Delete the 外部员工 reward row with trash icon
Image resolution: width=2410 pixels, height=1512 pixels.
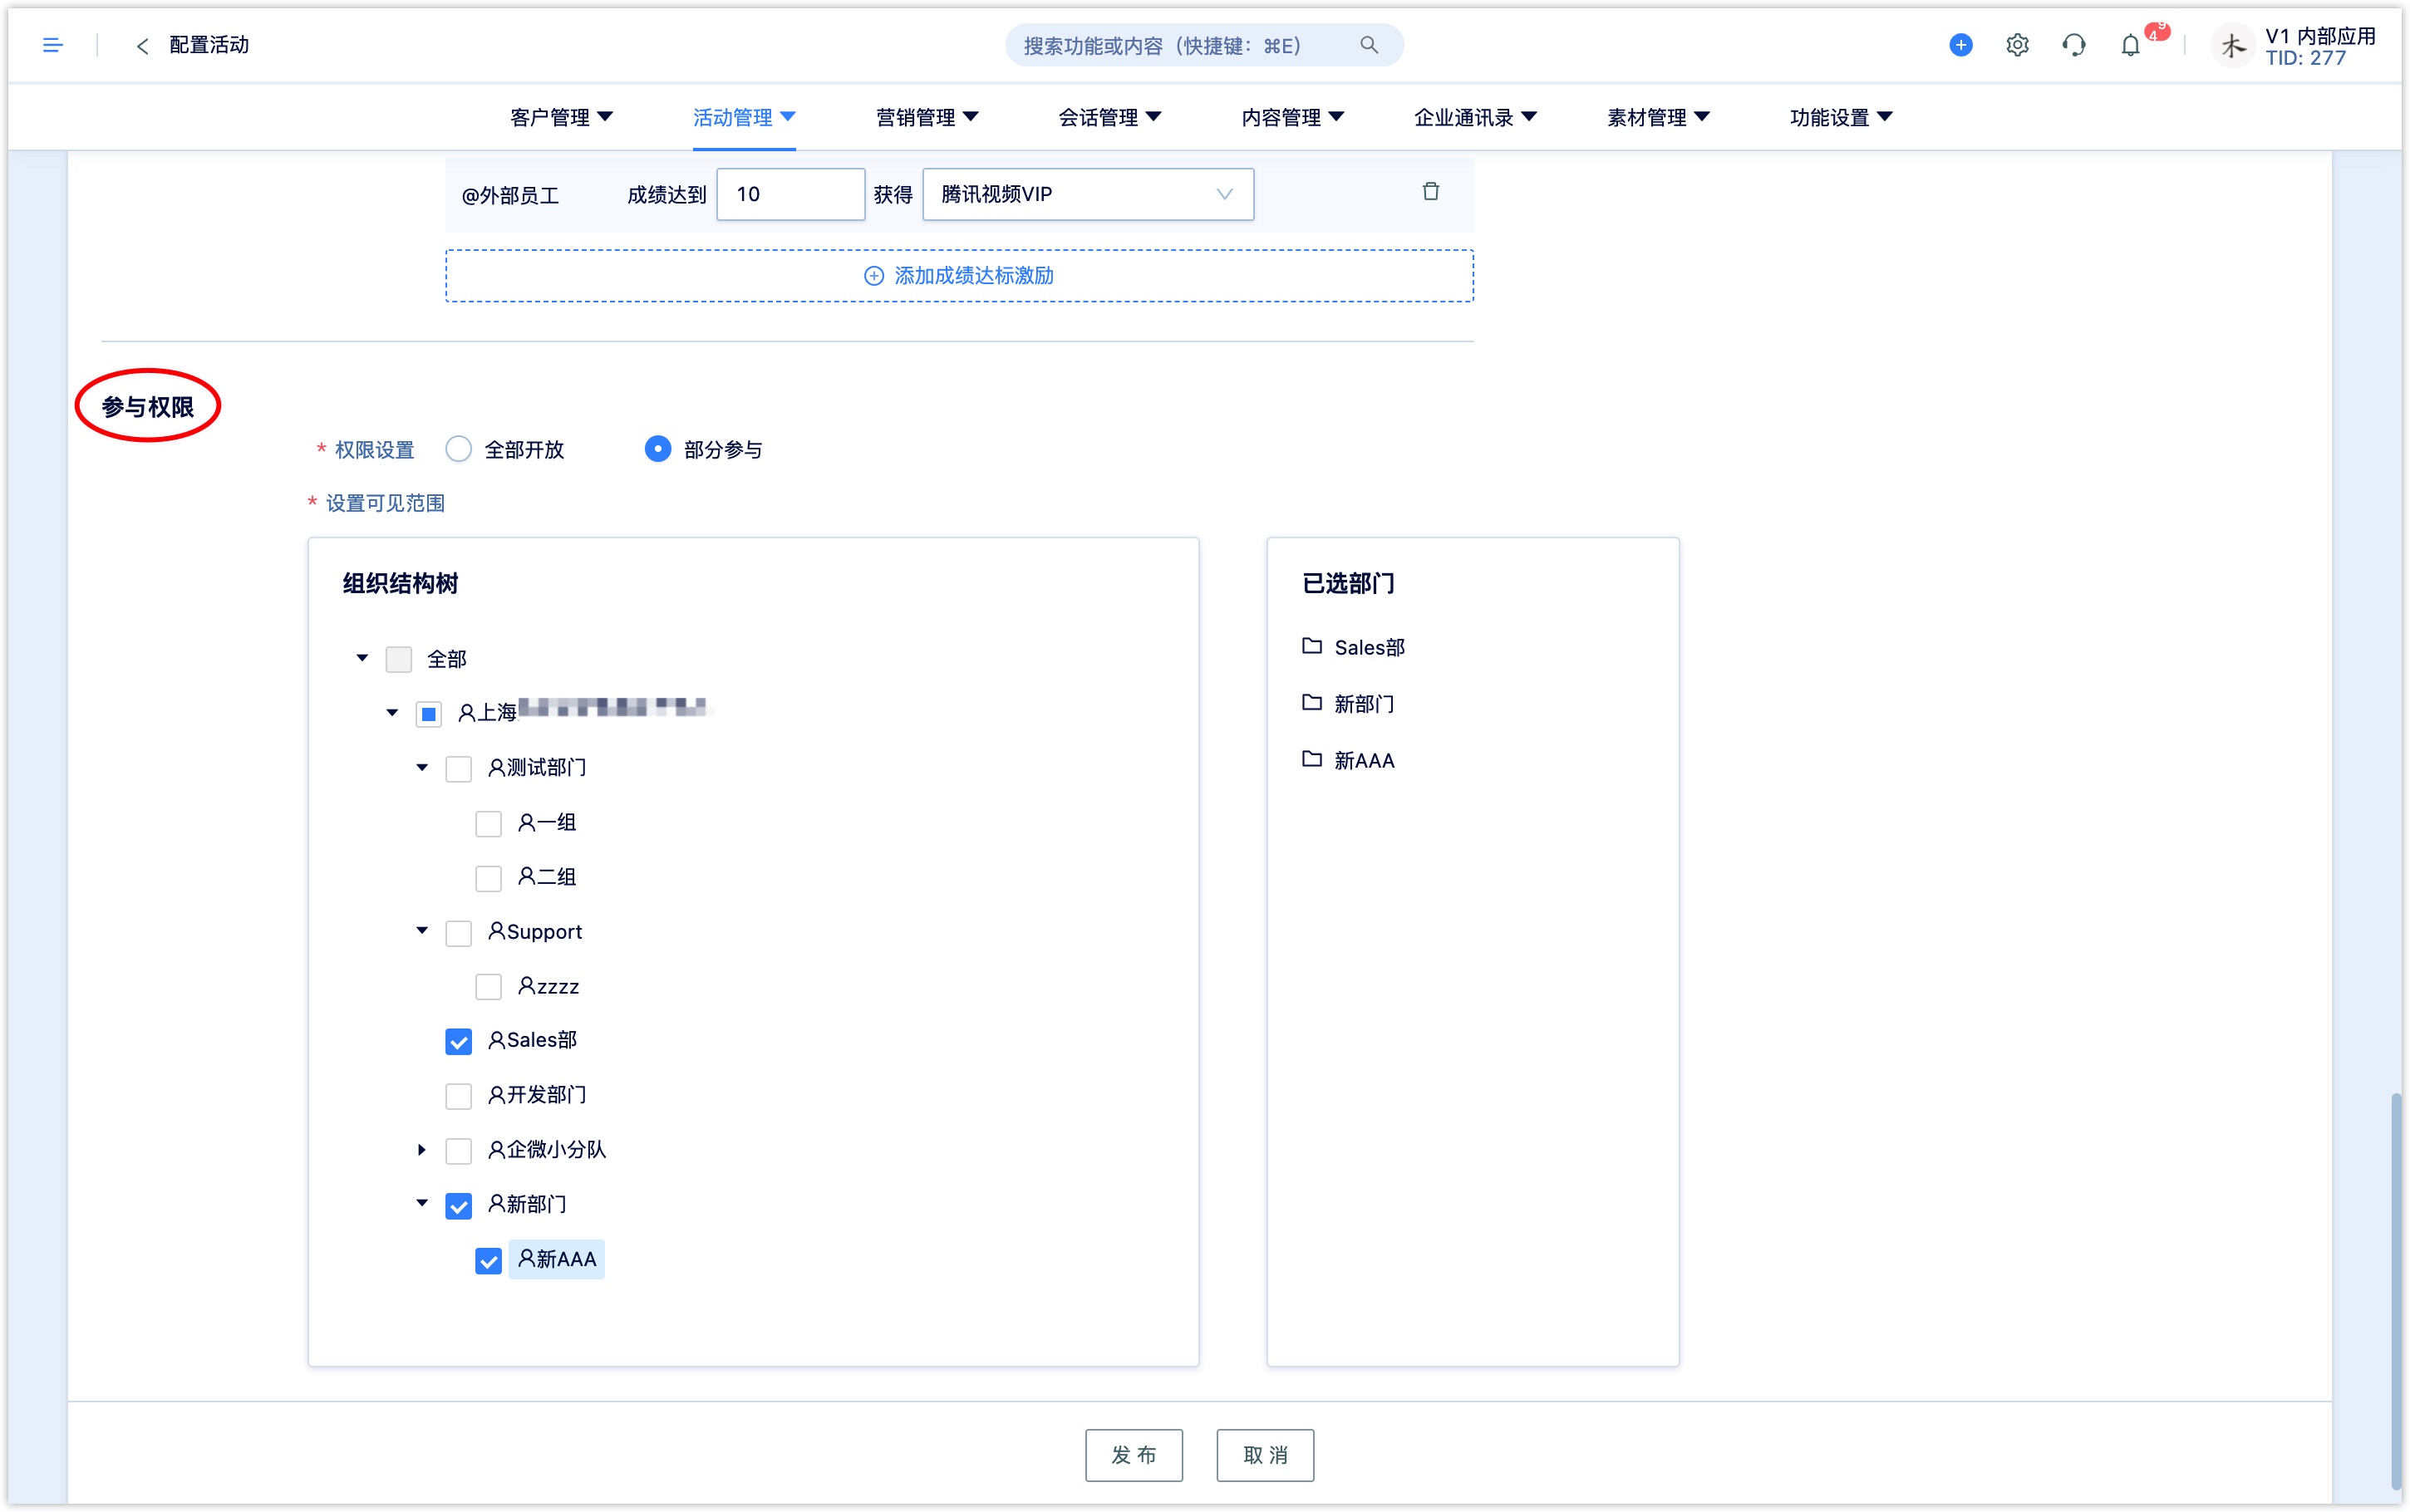click(x=1430, y=191)
